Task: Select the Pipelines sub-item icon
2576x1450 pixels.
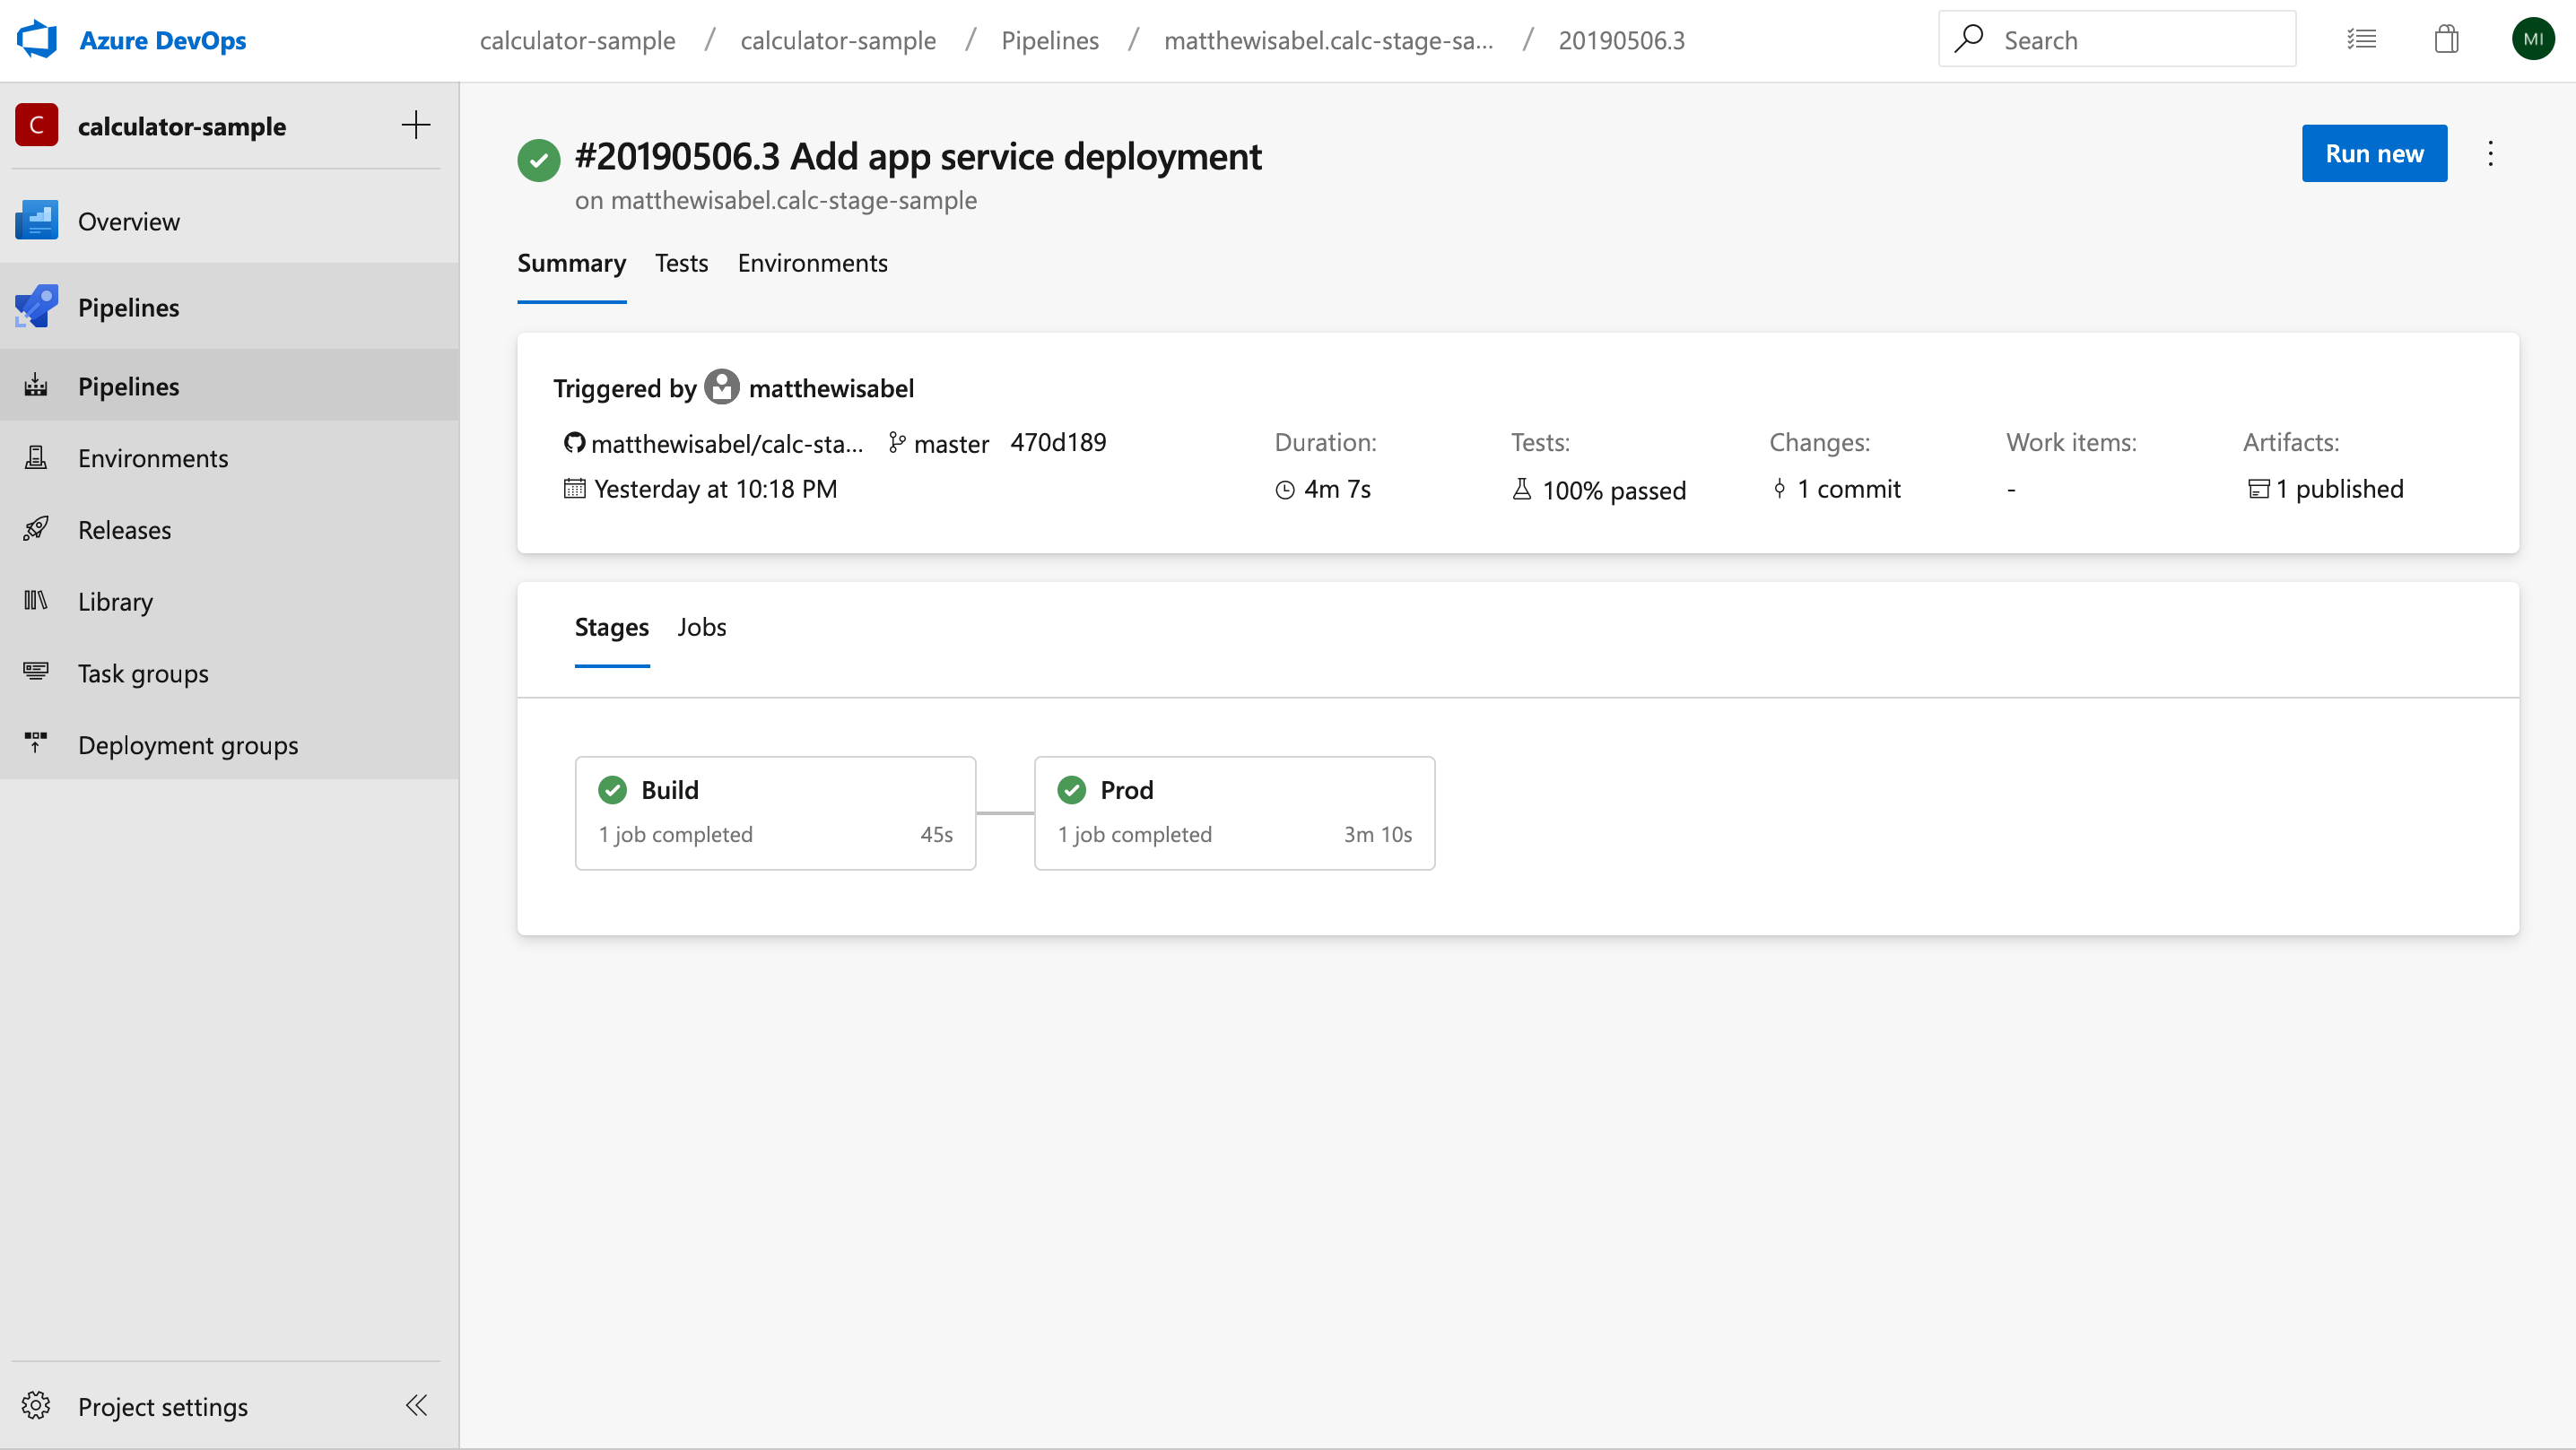Action: coord(36,386)
